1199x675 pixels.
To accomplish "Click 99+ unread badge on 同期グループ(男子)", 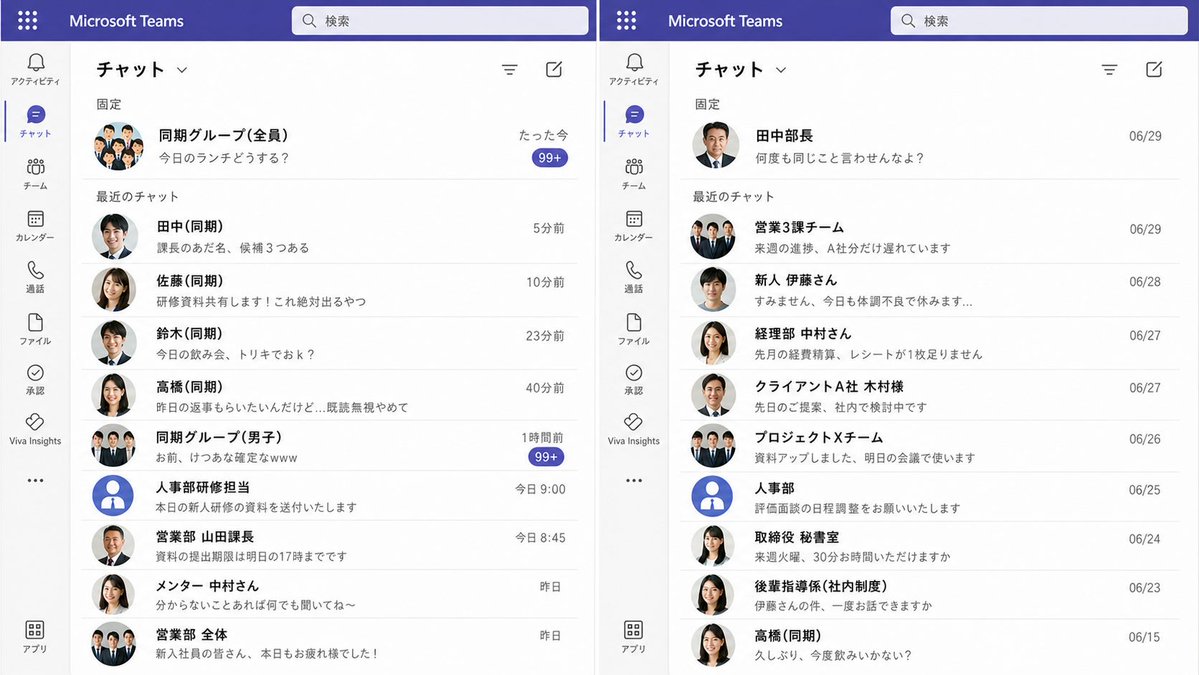I will click(546, 457).
